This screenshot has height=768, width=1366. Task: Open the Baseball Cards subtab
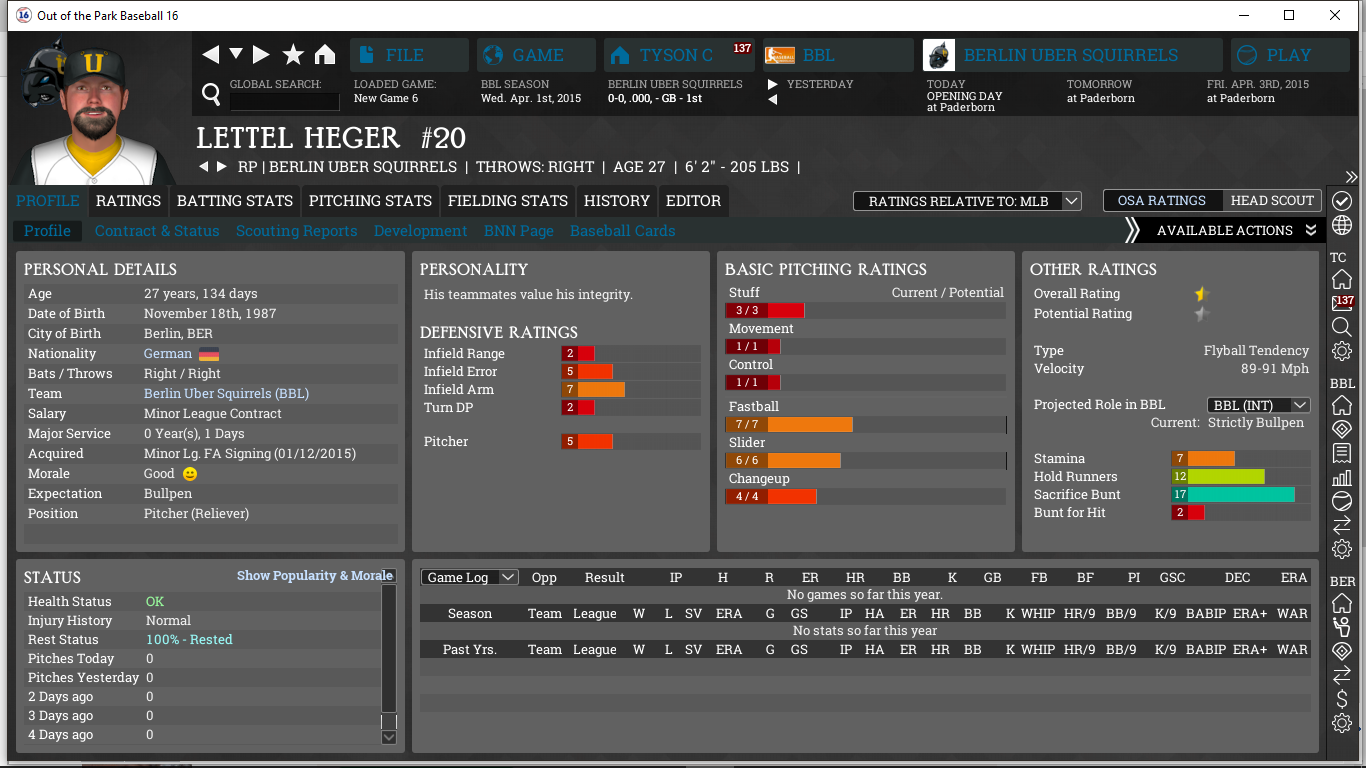coord(623,231)
